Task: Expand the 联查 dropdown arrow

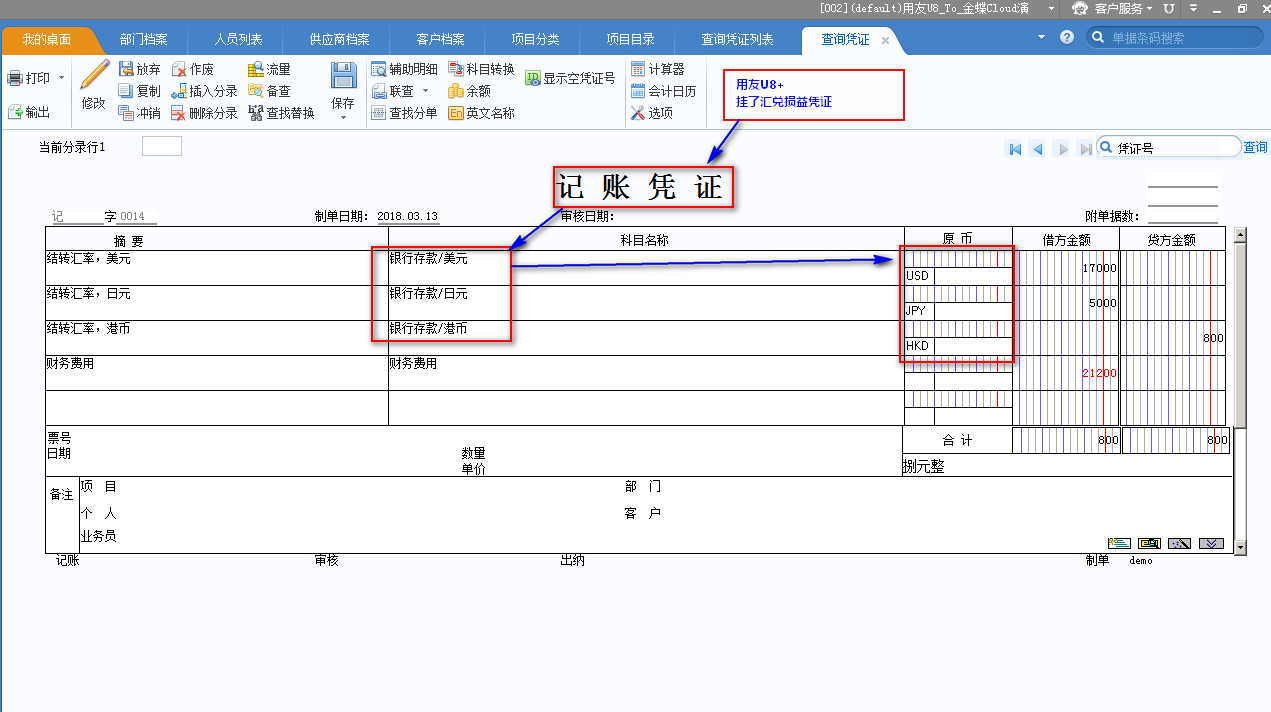Action: [425, 91]
